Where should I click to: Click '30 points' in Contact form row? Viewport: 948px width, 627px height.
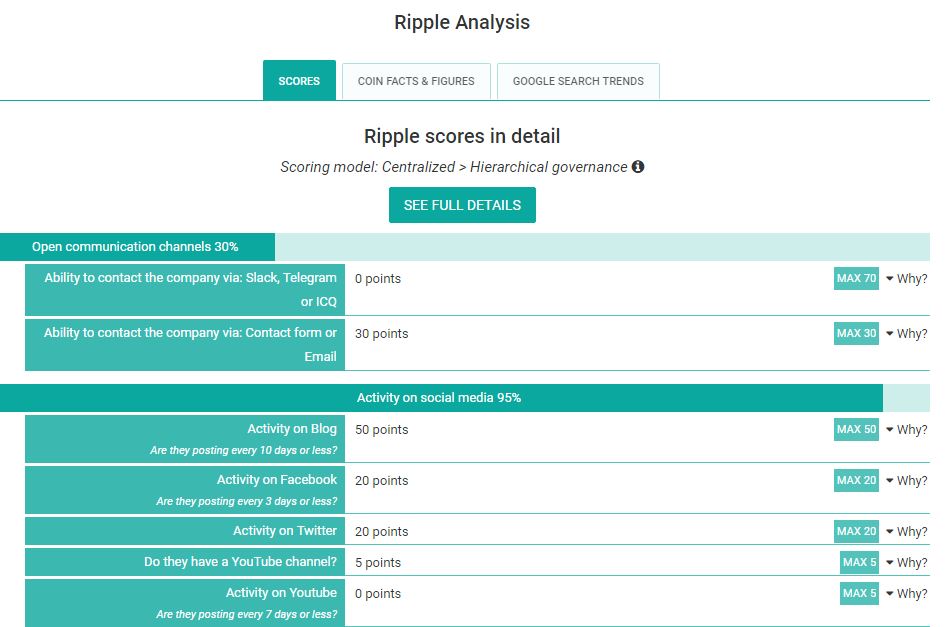(x=381, y=334)
